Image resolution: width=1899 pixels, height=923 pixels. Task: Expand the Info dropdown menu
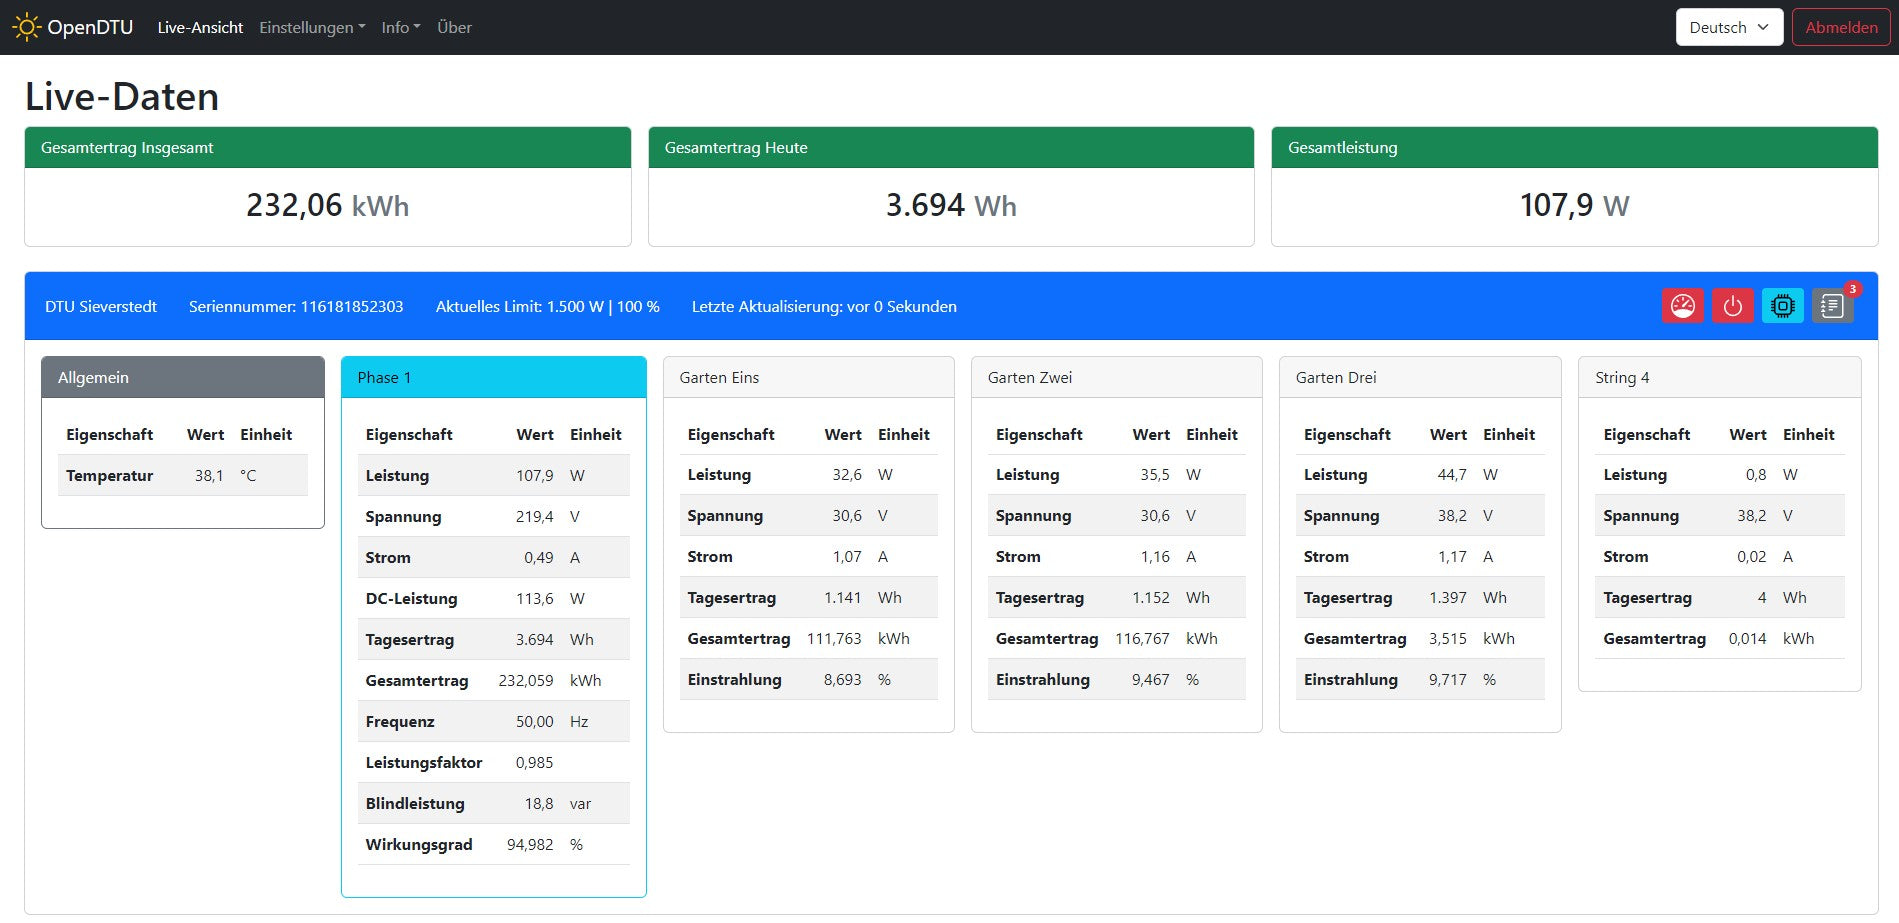(x=401, y=27)
